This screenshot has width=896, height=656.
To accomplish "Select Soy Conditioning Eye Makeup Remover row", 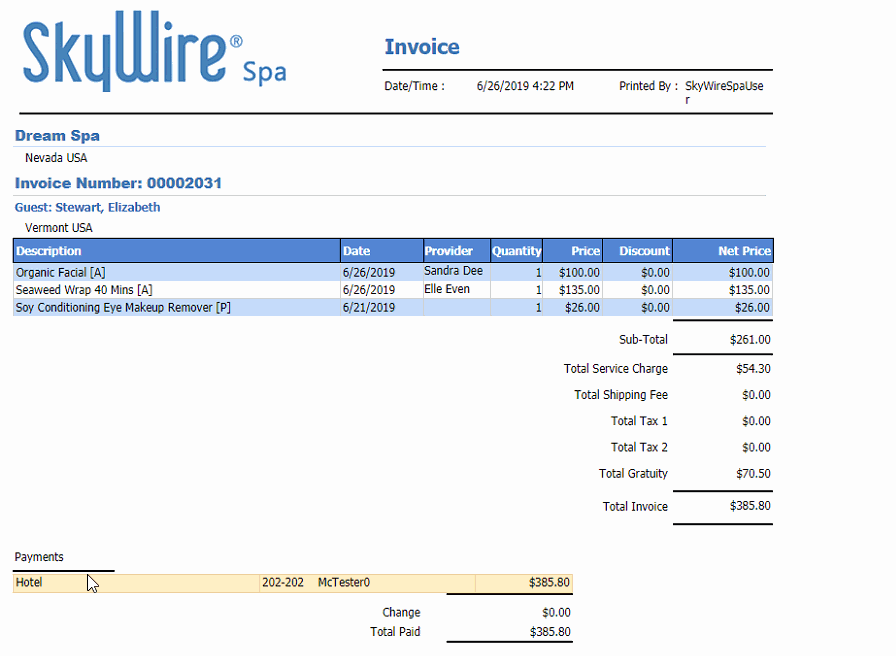I will pyautogui.click(x=123, y=308).
